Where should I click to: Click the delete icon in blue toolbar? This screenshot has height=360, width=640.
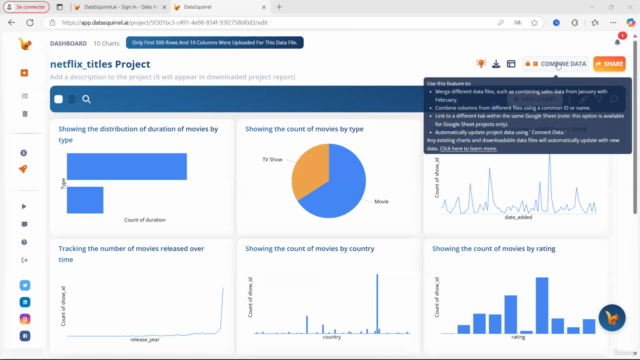[x=72, y=99]
